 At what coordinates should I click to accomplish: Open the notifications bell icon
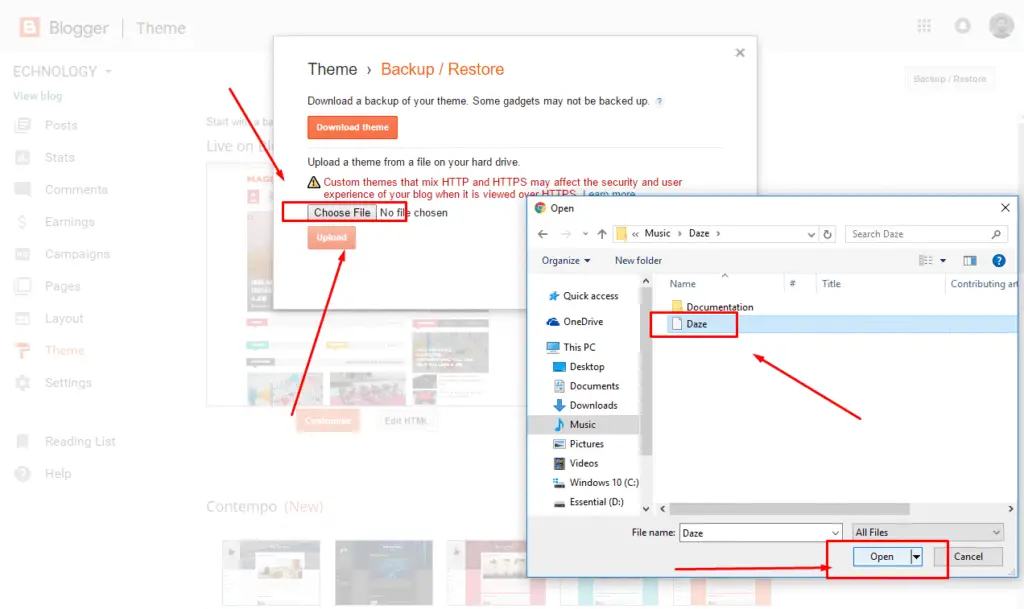pyautogui.click(x=963, y=26)
